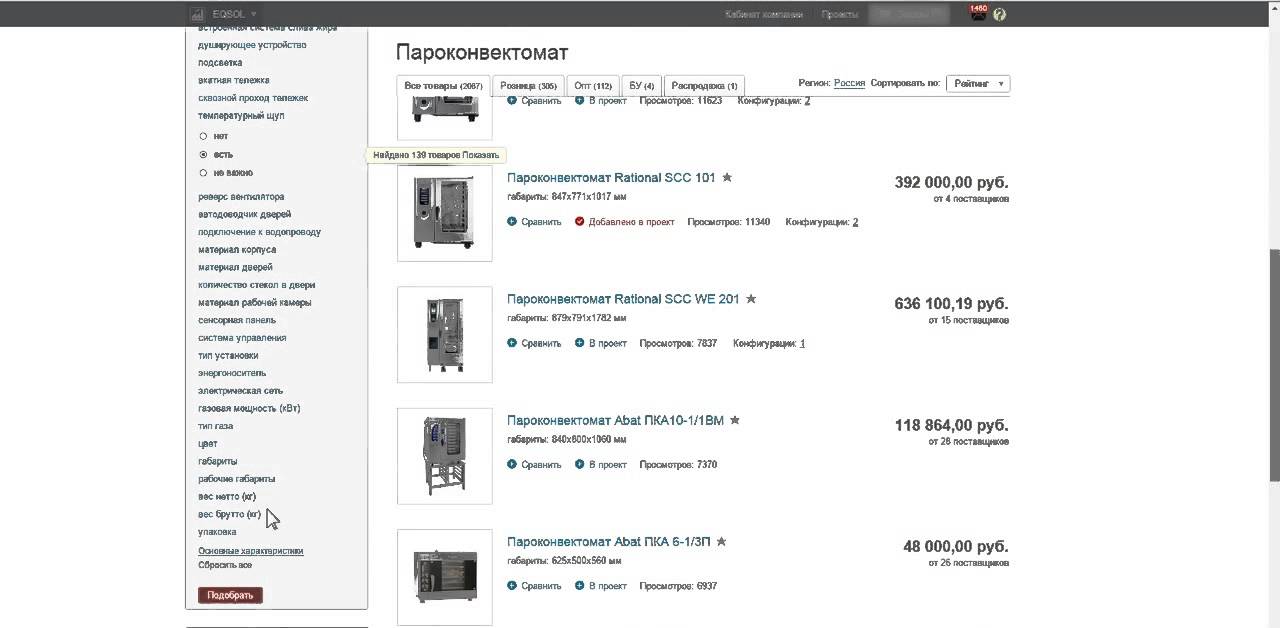
Task: Switch to the 'Все товары (2067)' tab
Action: click(x=444, y=86)
